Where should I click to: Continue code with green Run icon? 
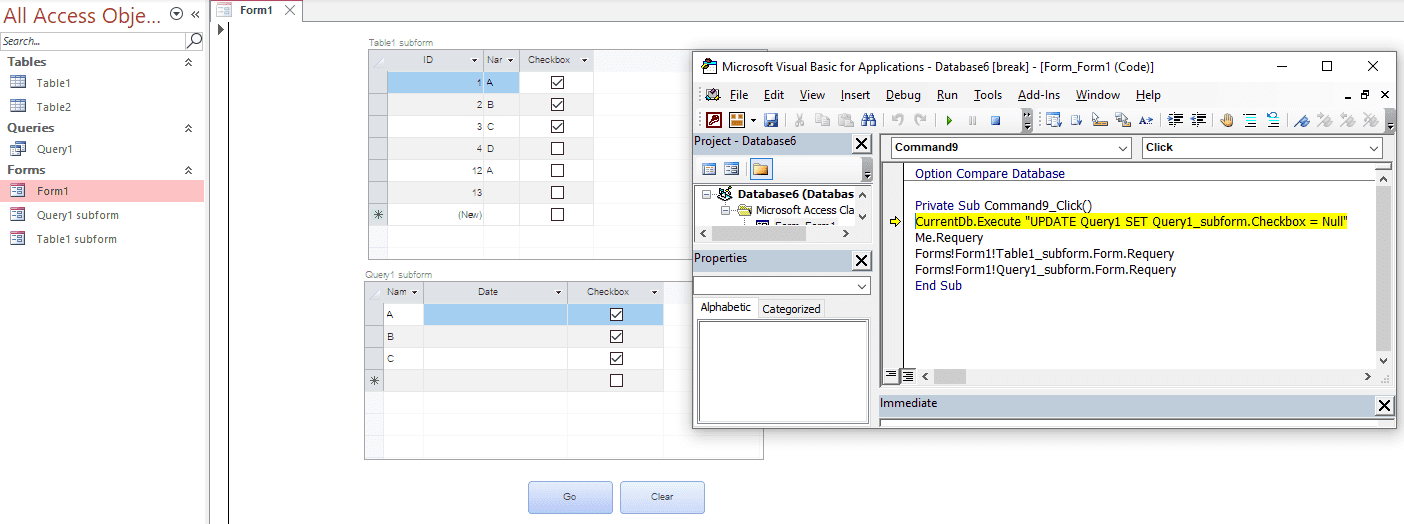949,120
